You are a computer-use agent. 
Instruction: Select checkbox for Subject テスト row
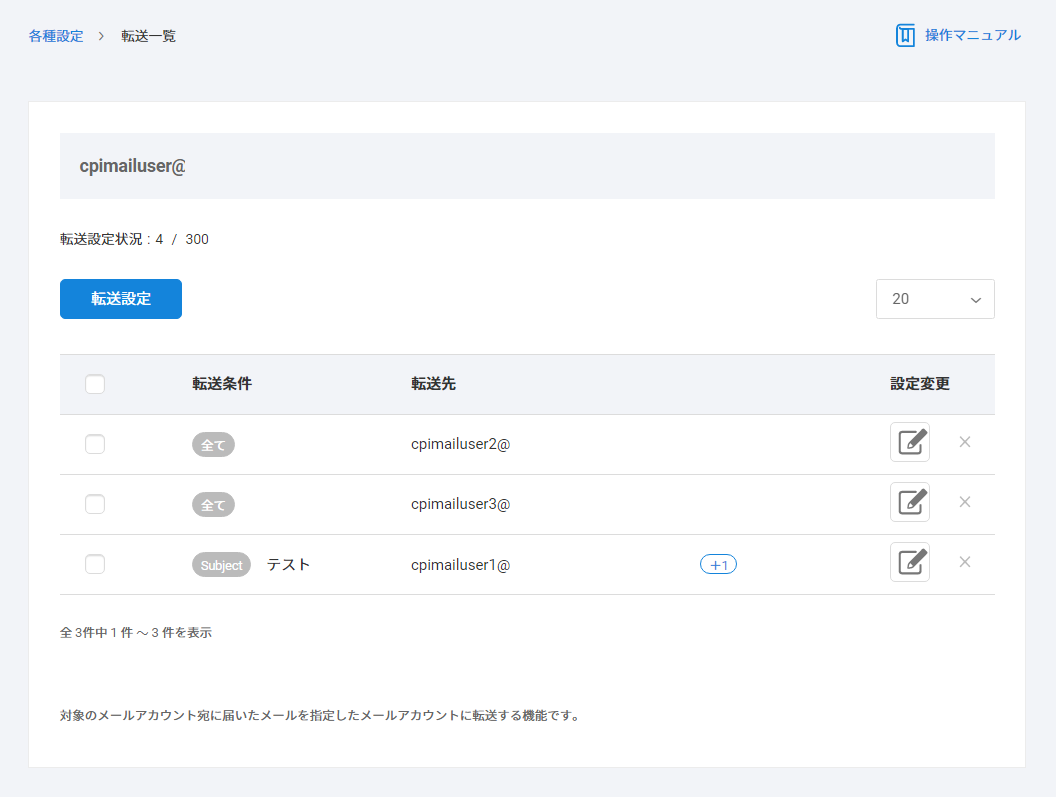click(x=95, y=564)
